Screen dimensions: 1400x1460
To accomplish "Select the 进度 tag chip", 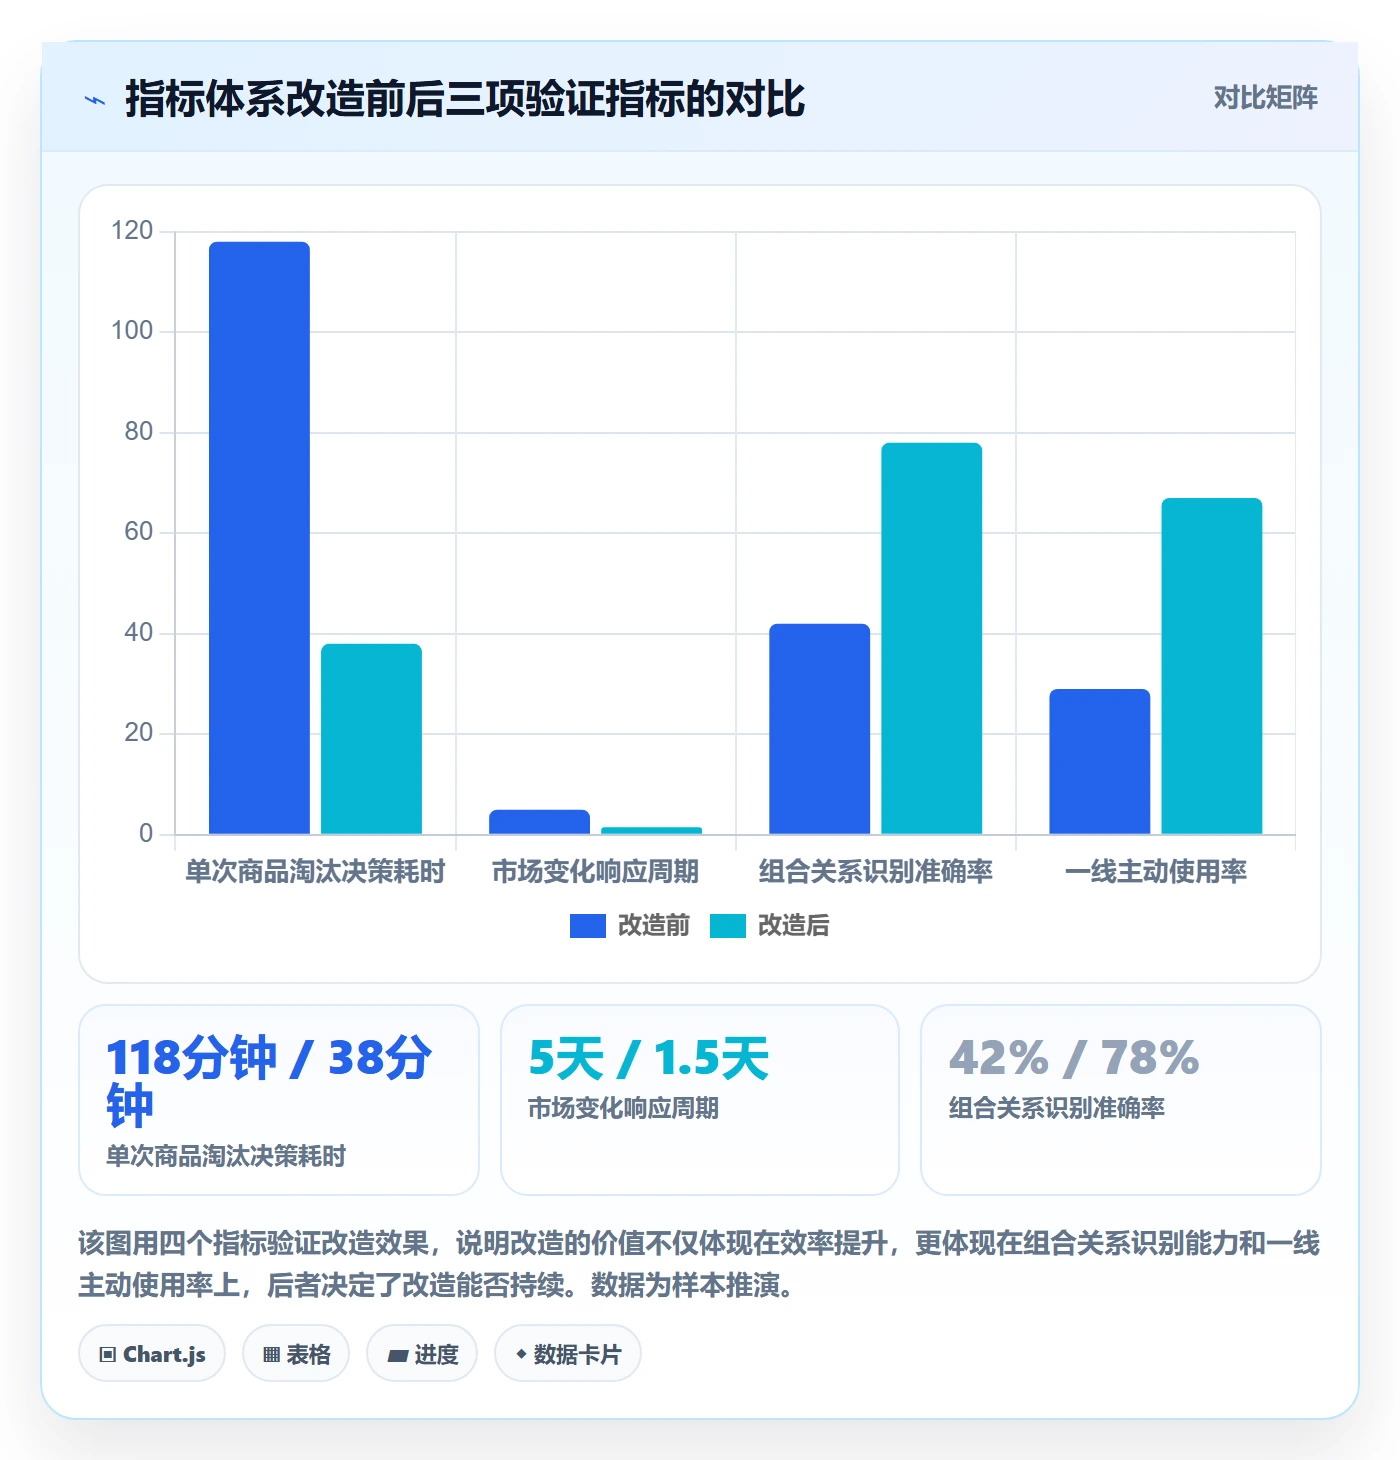I will 422,1354.
